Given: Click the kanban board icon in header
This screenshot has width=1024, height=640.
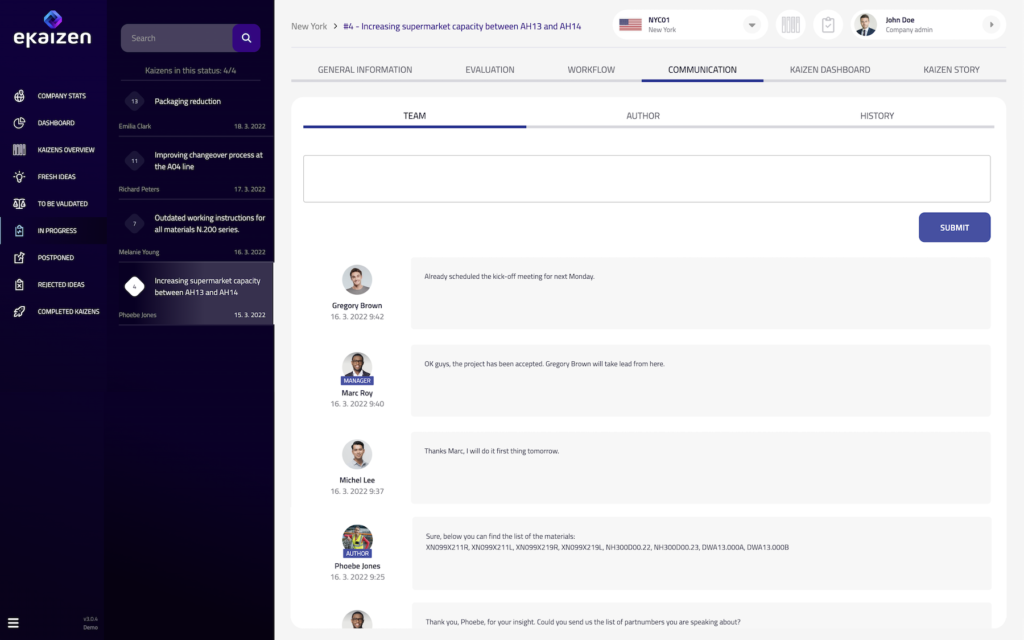Looking at the screenshot, I should [791, 25].
